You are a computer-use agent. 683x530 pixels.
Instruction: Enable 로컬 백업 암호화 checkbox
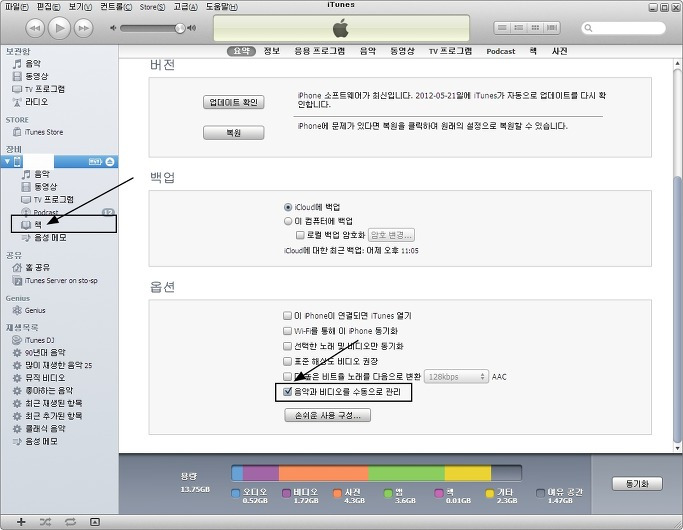coord(300,235)
